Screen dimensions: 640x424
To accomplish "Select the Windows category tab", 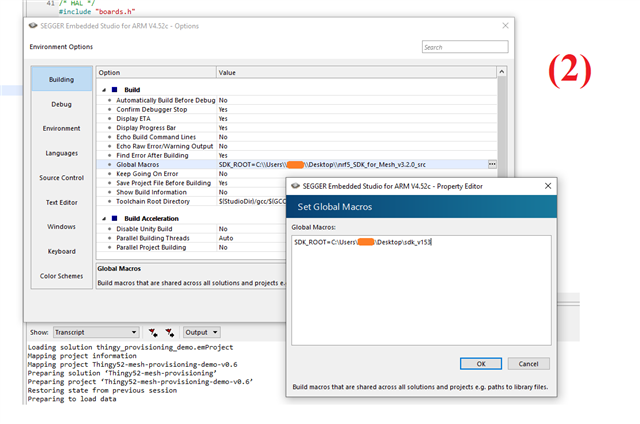I will [x=62, y=226].
